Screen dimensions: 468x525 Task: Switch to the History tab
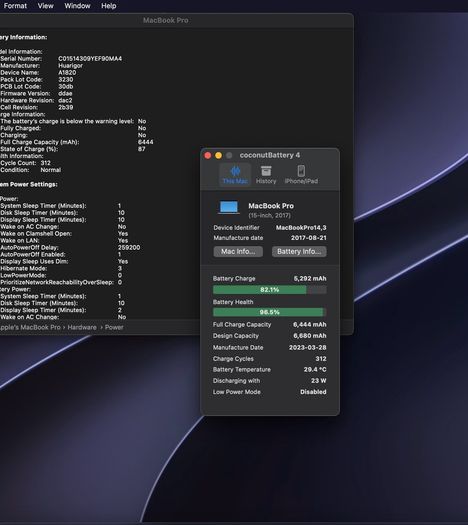(x=266, y=175)
